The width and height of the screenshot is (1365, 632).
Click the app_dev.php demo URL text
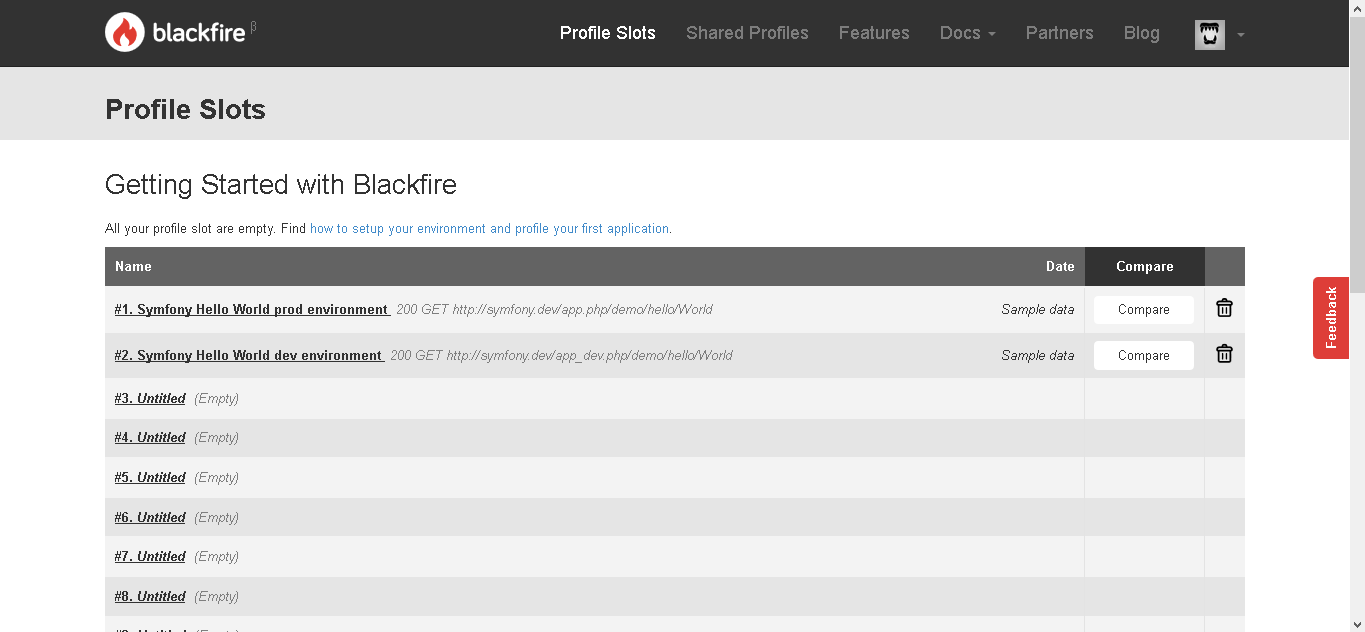tap(589, 356)
